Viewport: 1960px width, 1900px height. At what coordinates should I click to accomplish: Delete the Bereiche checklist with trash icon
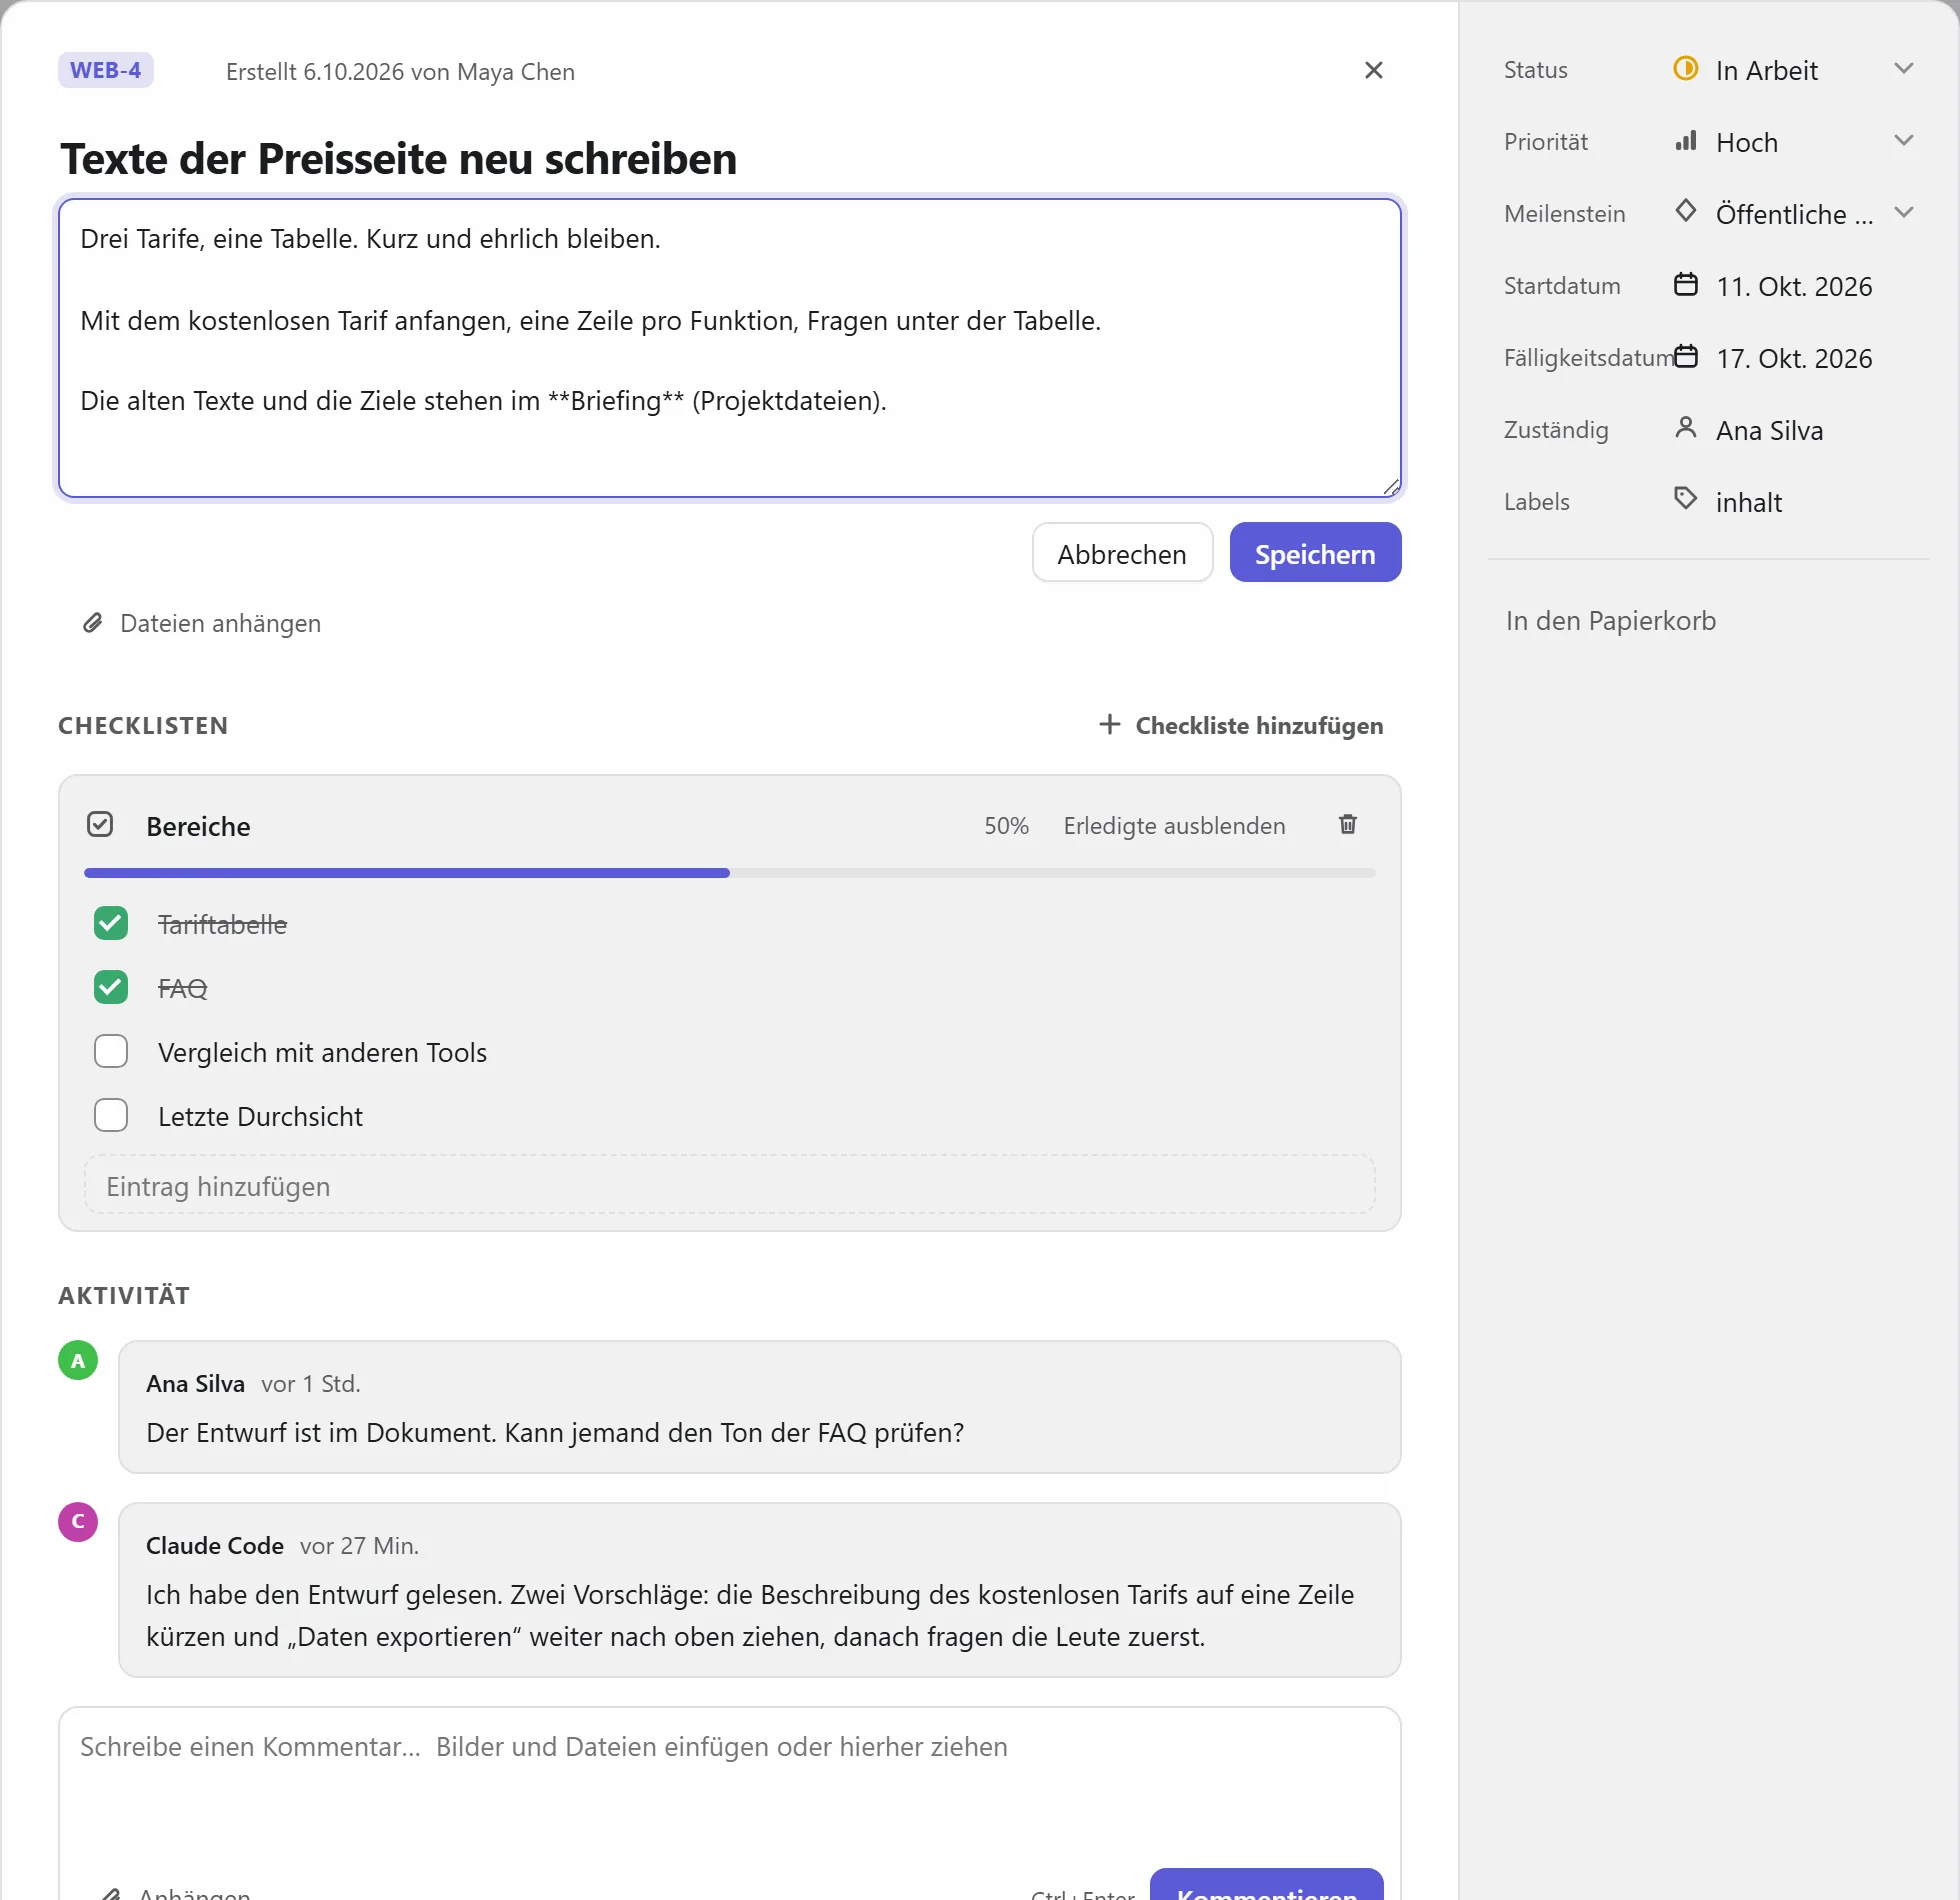click(1347, 824)
